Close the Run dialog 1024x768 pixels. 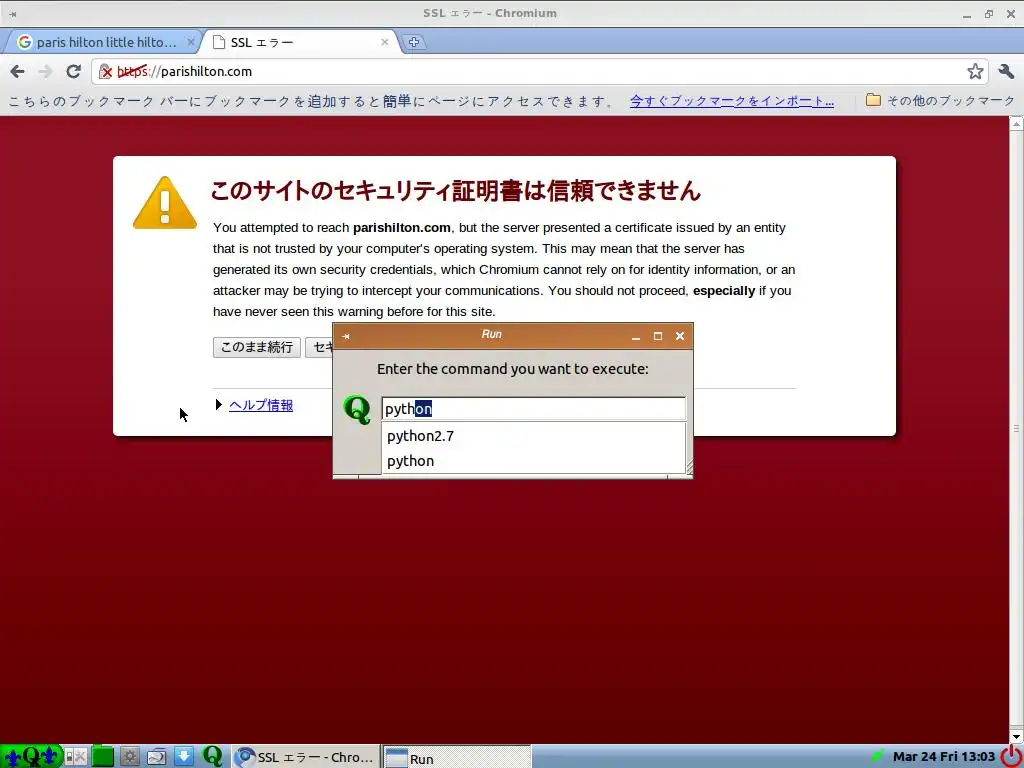click(x=680, y=336)
